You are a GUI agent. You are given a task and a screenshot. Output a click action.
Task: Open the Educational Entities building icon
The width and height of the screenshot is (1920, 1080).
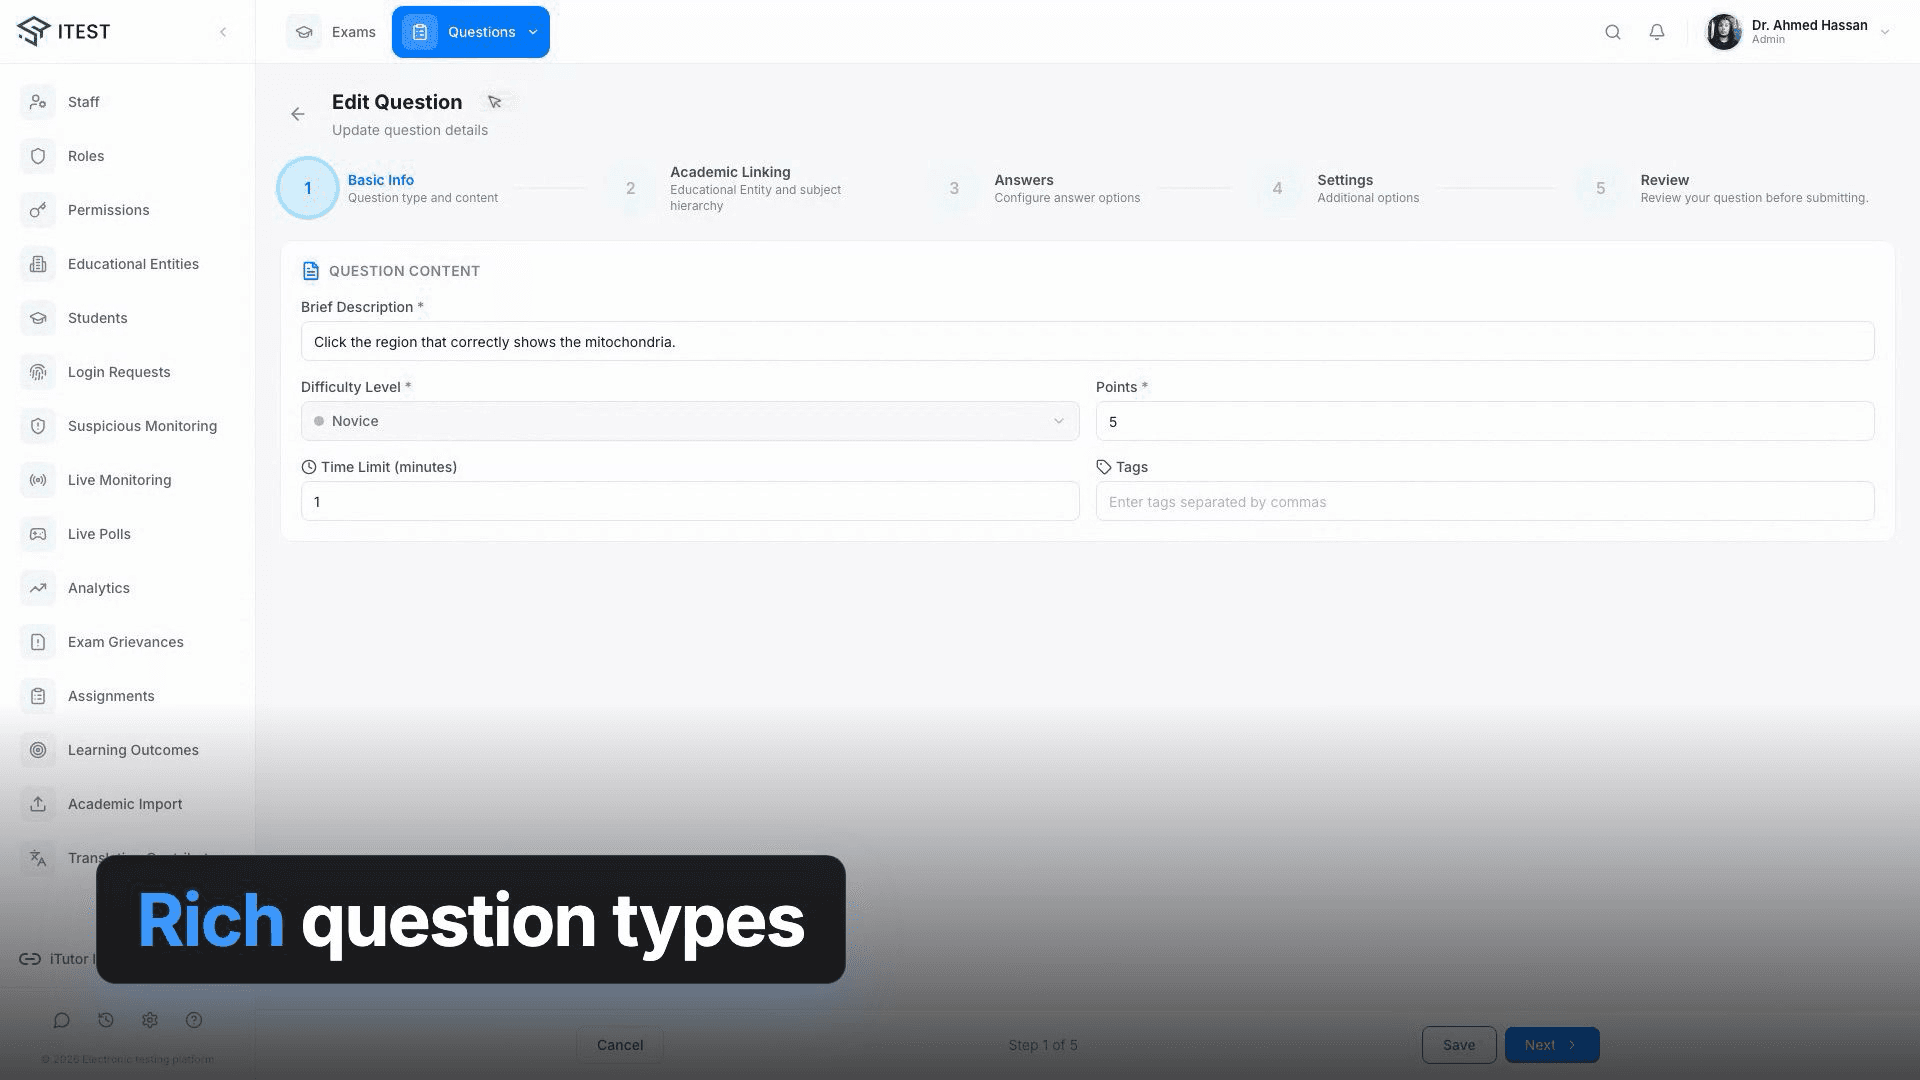pos(38,264)
